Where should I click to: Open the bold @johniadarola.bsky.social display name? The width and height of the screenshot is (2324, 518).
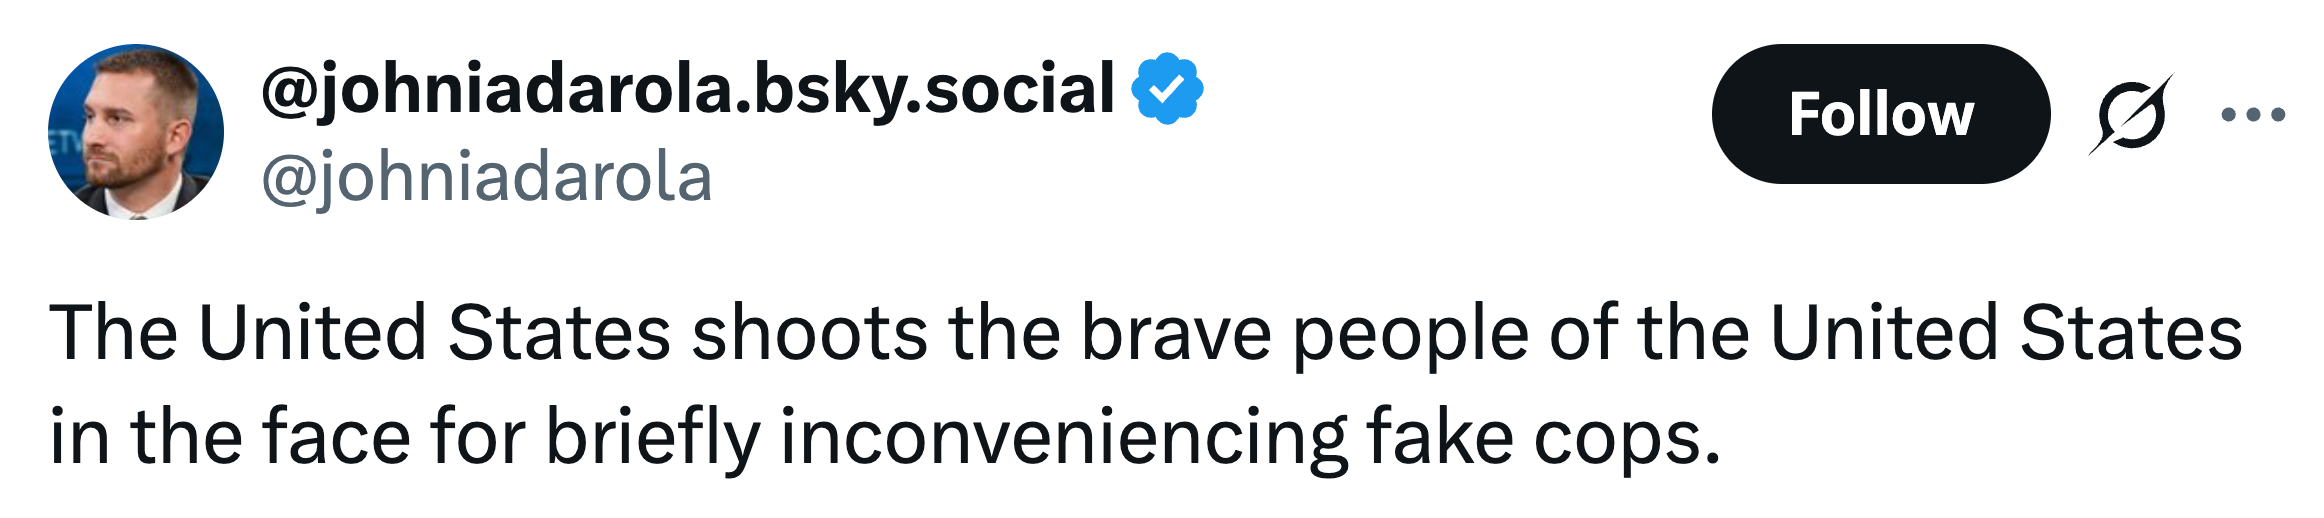(687, 89)
